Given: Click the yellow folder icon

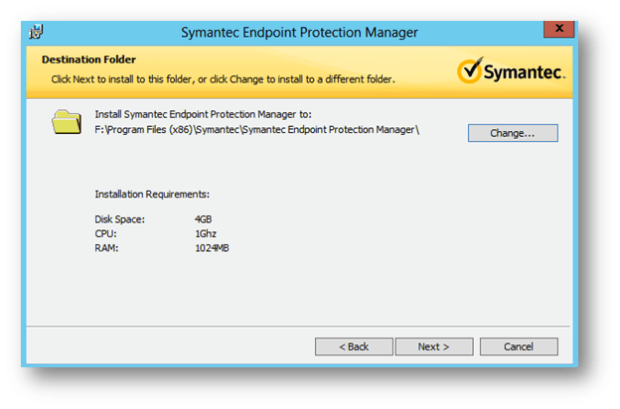Looking at the screenshot, I should point(66,123).
